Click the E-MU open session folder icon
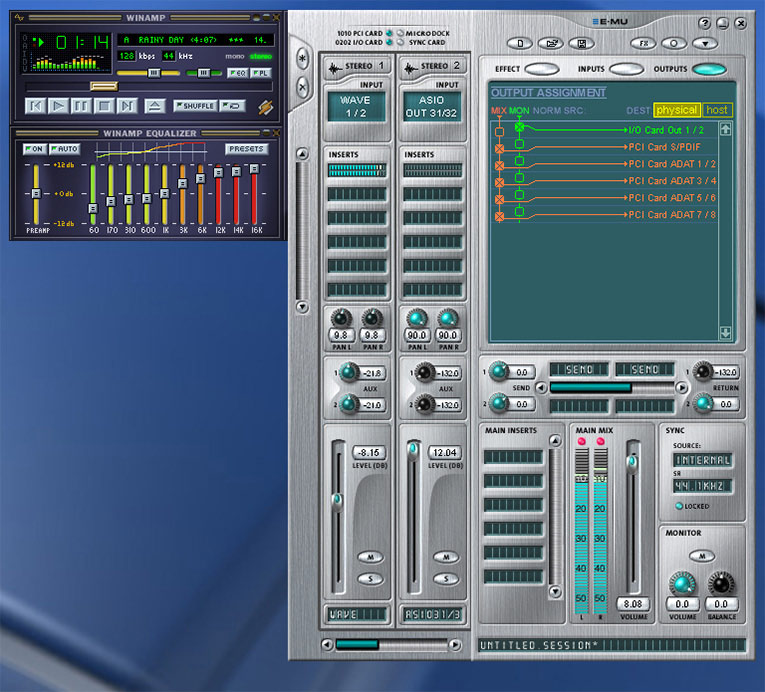Image resolution: width=765 pixels, height=692 pixels. click(549, 43)
